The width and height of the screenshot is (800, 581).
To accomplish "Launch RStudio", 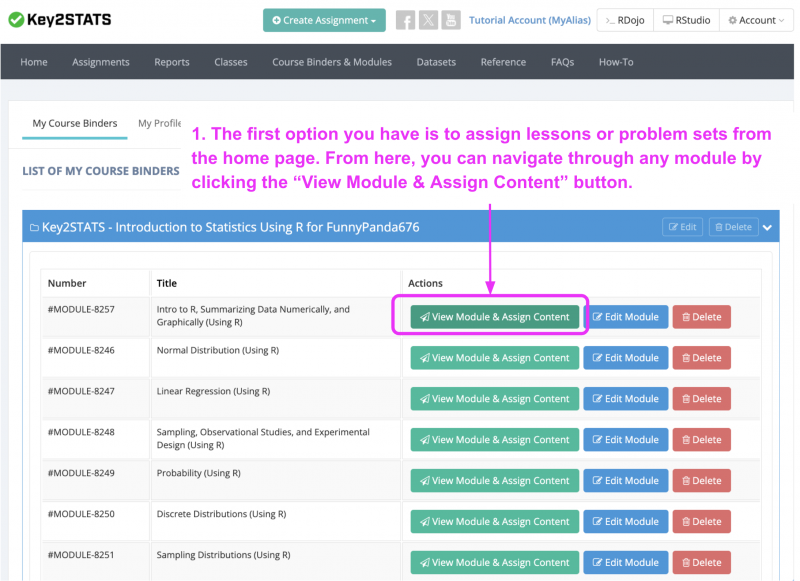I will click(x=686, y=20).
